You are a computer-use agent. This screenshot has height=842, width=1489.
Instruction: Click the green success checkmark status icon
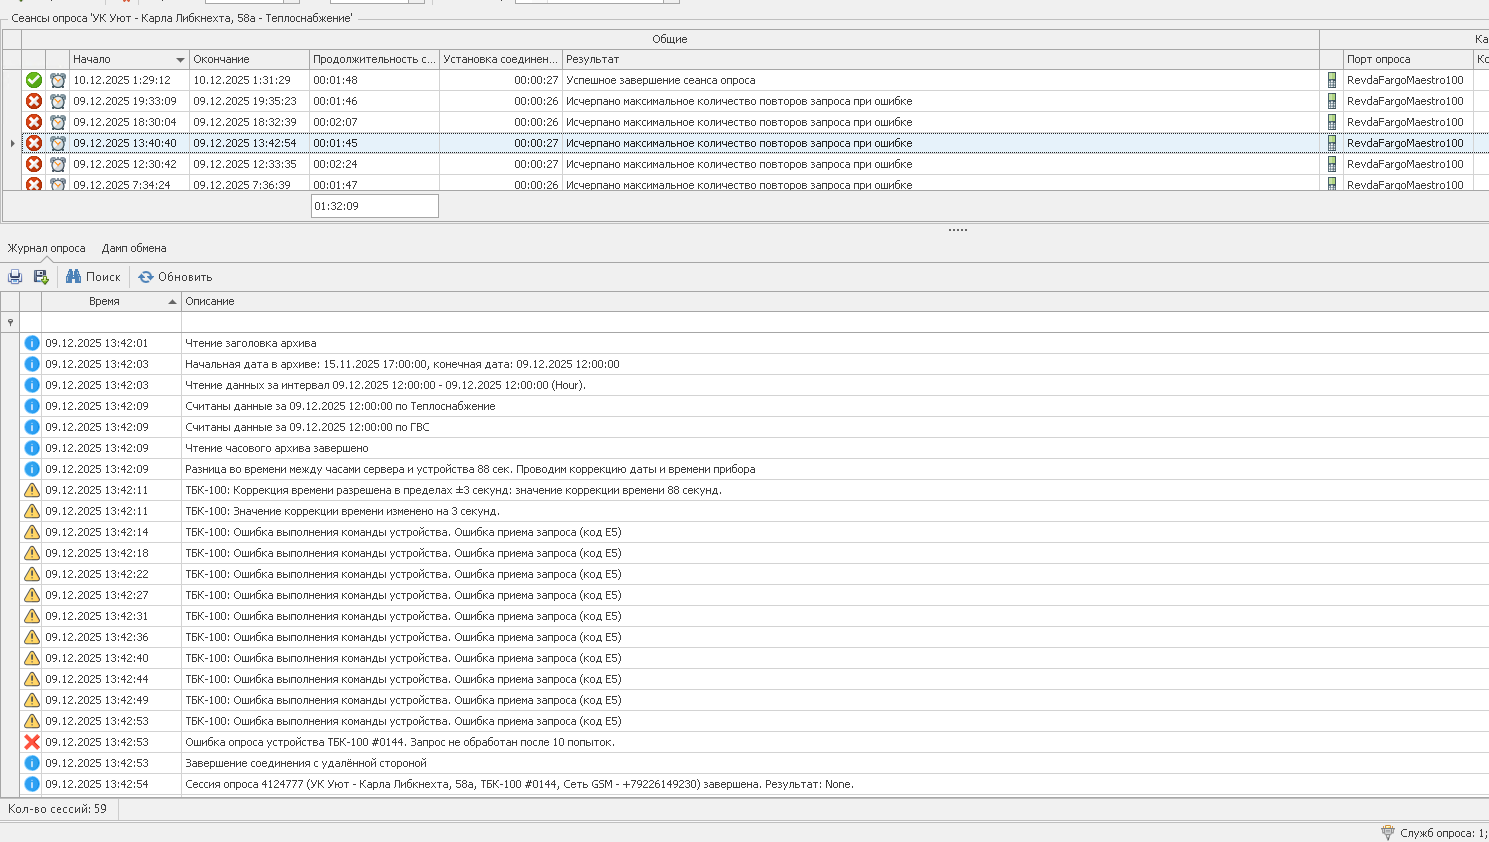point(34,80)
